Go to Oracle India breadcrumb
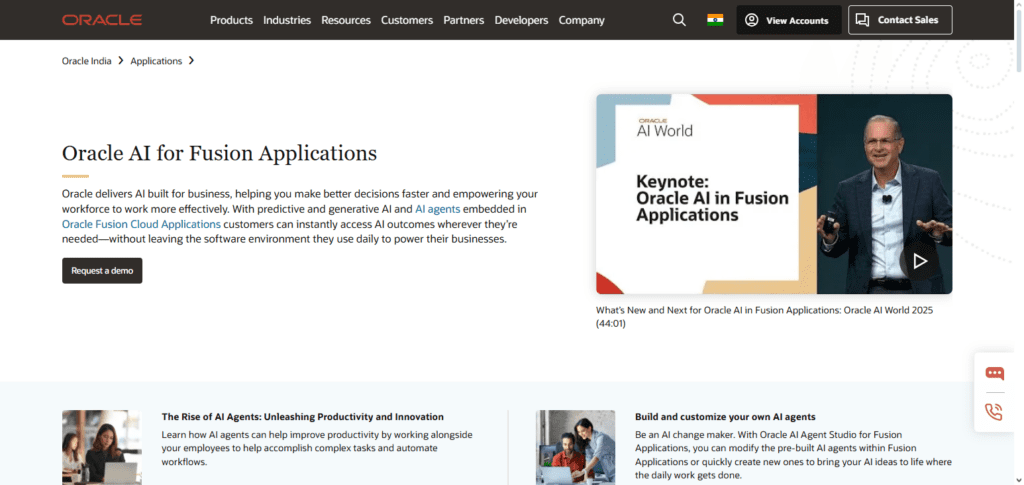The height and width of the screenshot is (485, 1024). click(x=86, y=61)
